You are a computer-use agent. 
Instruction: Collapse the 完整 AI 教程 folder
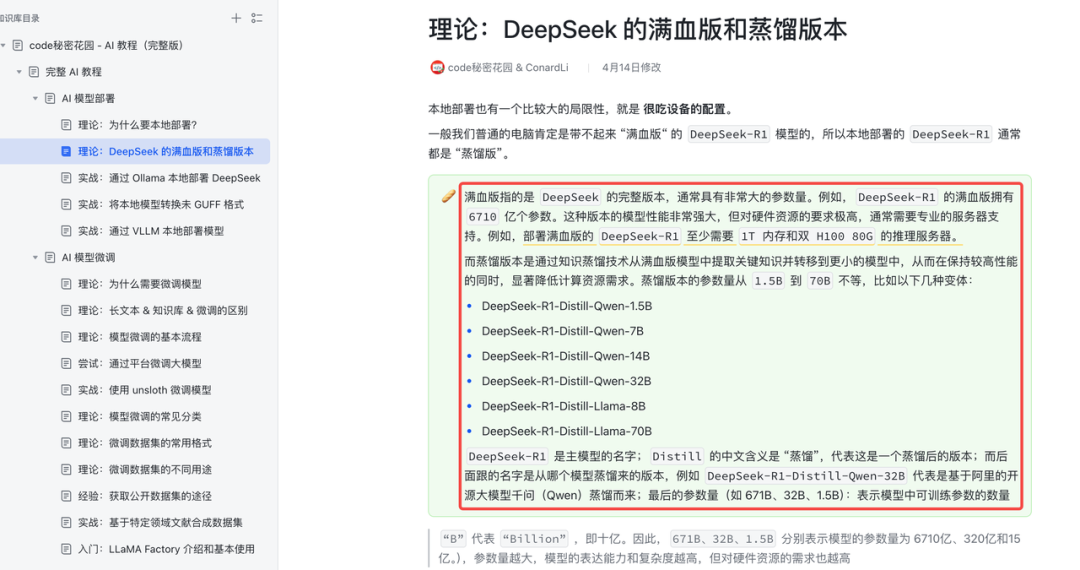[19, 72]
